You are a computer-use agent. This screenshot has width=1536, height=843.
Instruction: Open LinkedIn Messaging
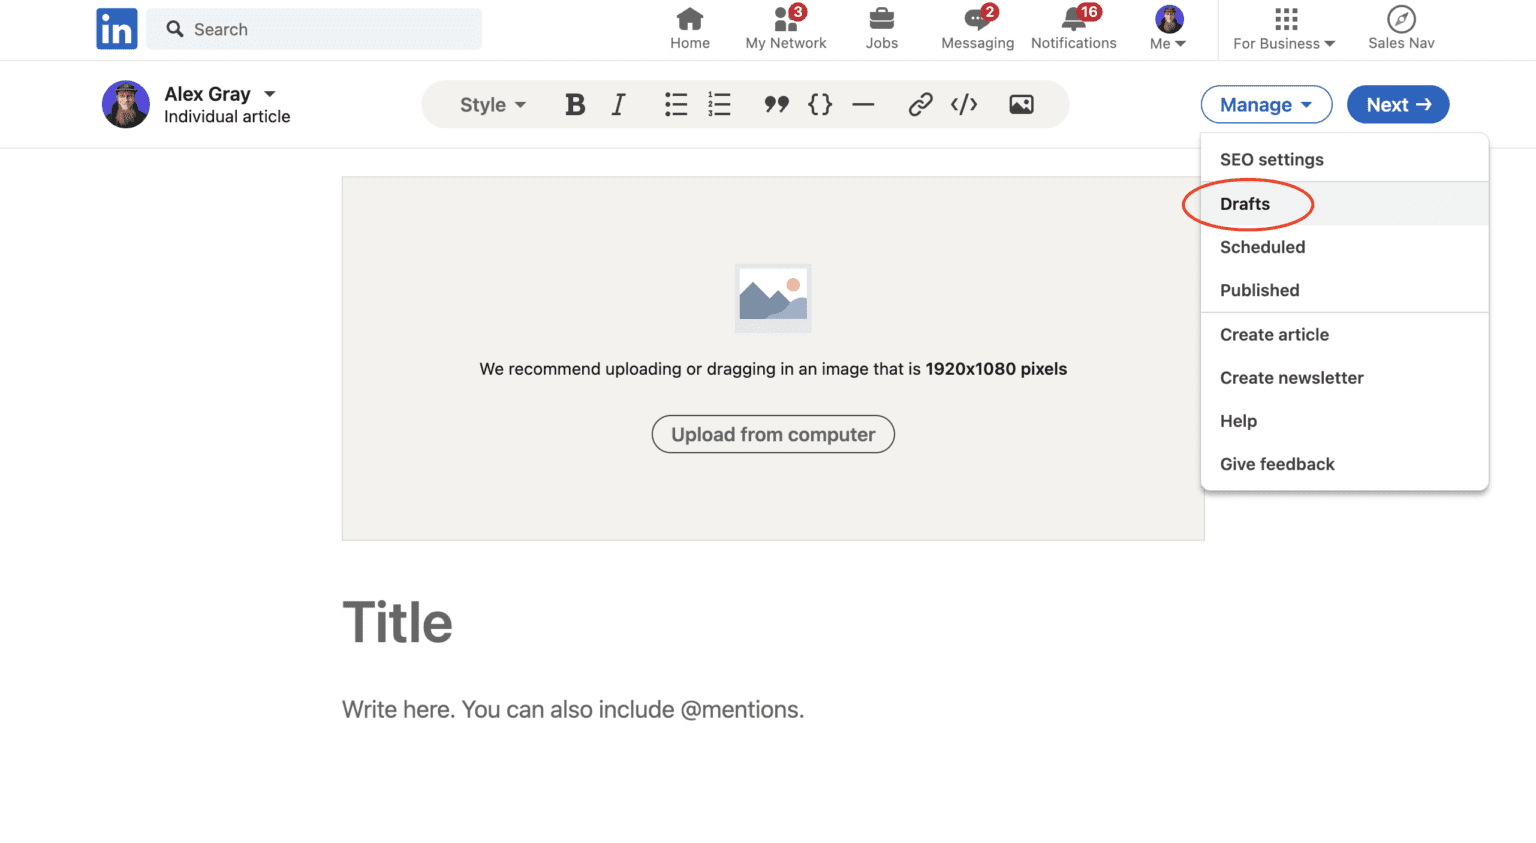tap(977, 29)
